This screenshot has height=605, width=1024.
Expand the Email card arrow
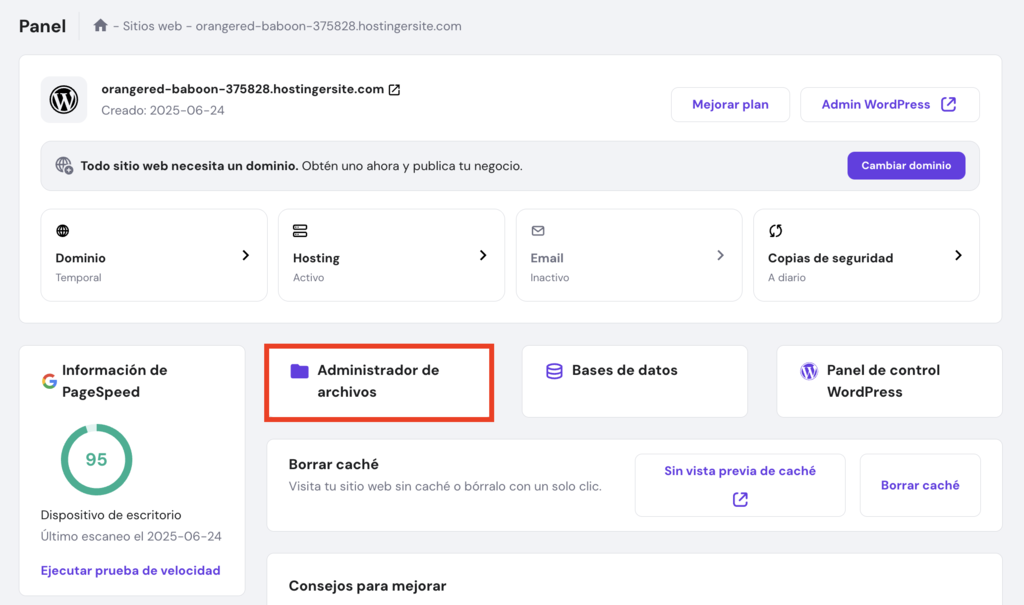click(721, 255)
